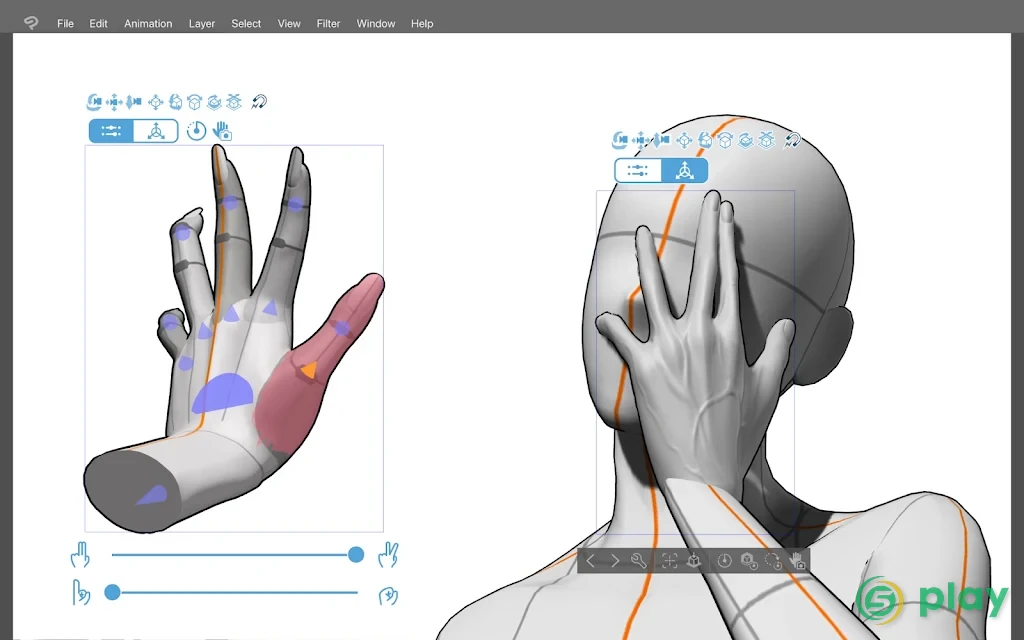Open the View menu

(x=289, y=24)
